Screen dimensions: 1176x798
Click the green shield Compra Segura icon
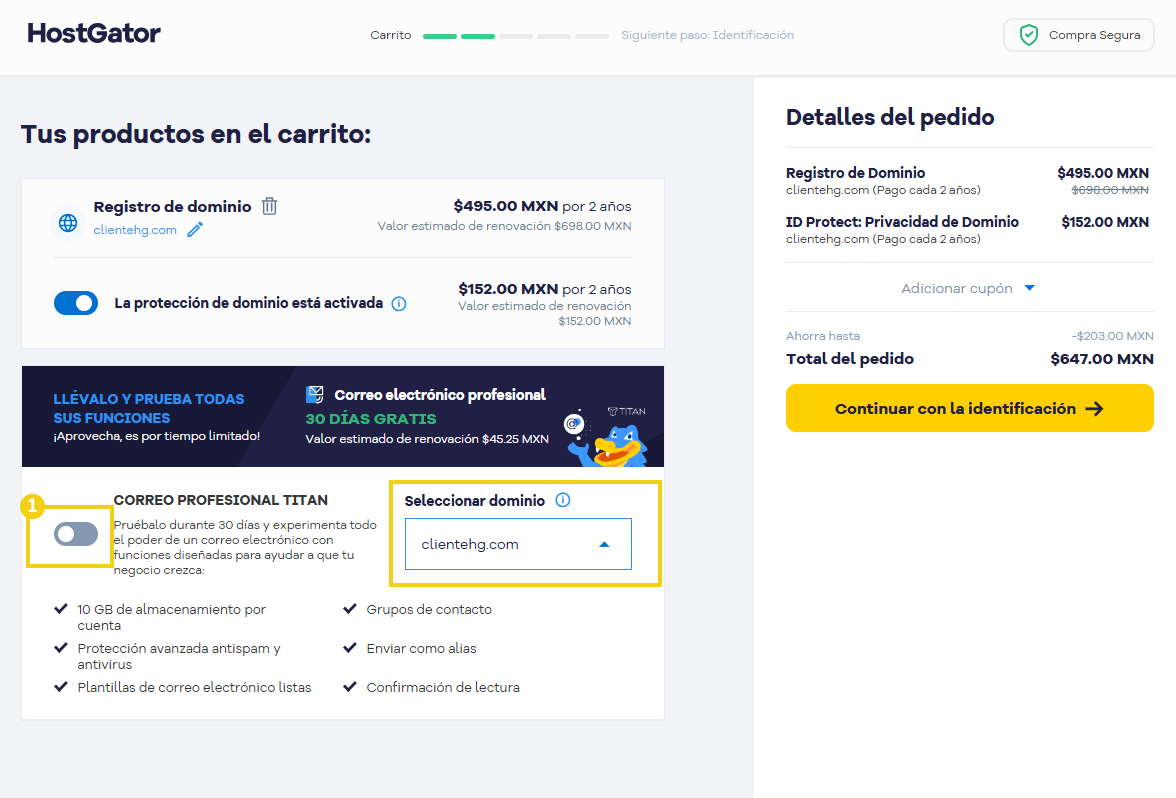pyautogui.click(x=1028, y=34)
